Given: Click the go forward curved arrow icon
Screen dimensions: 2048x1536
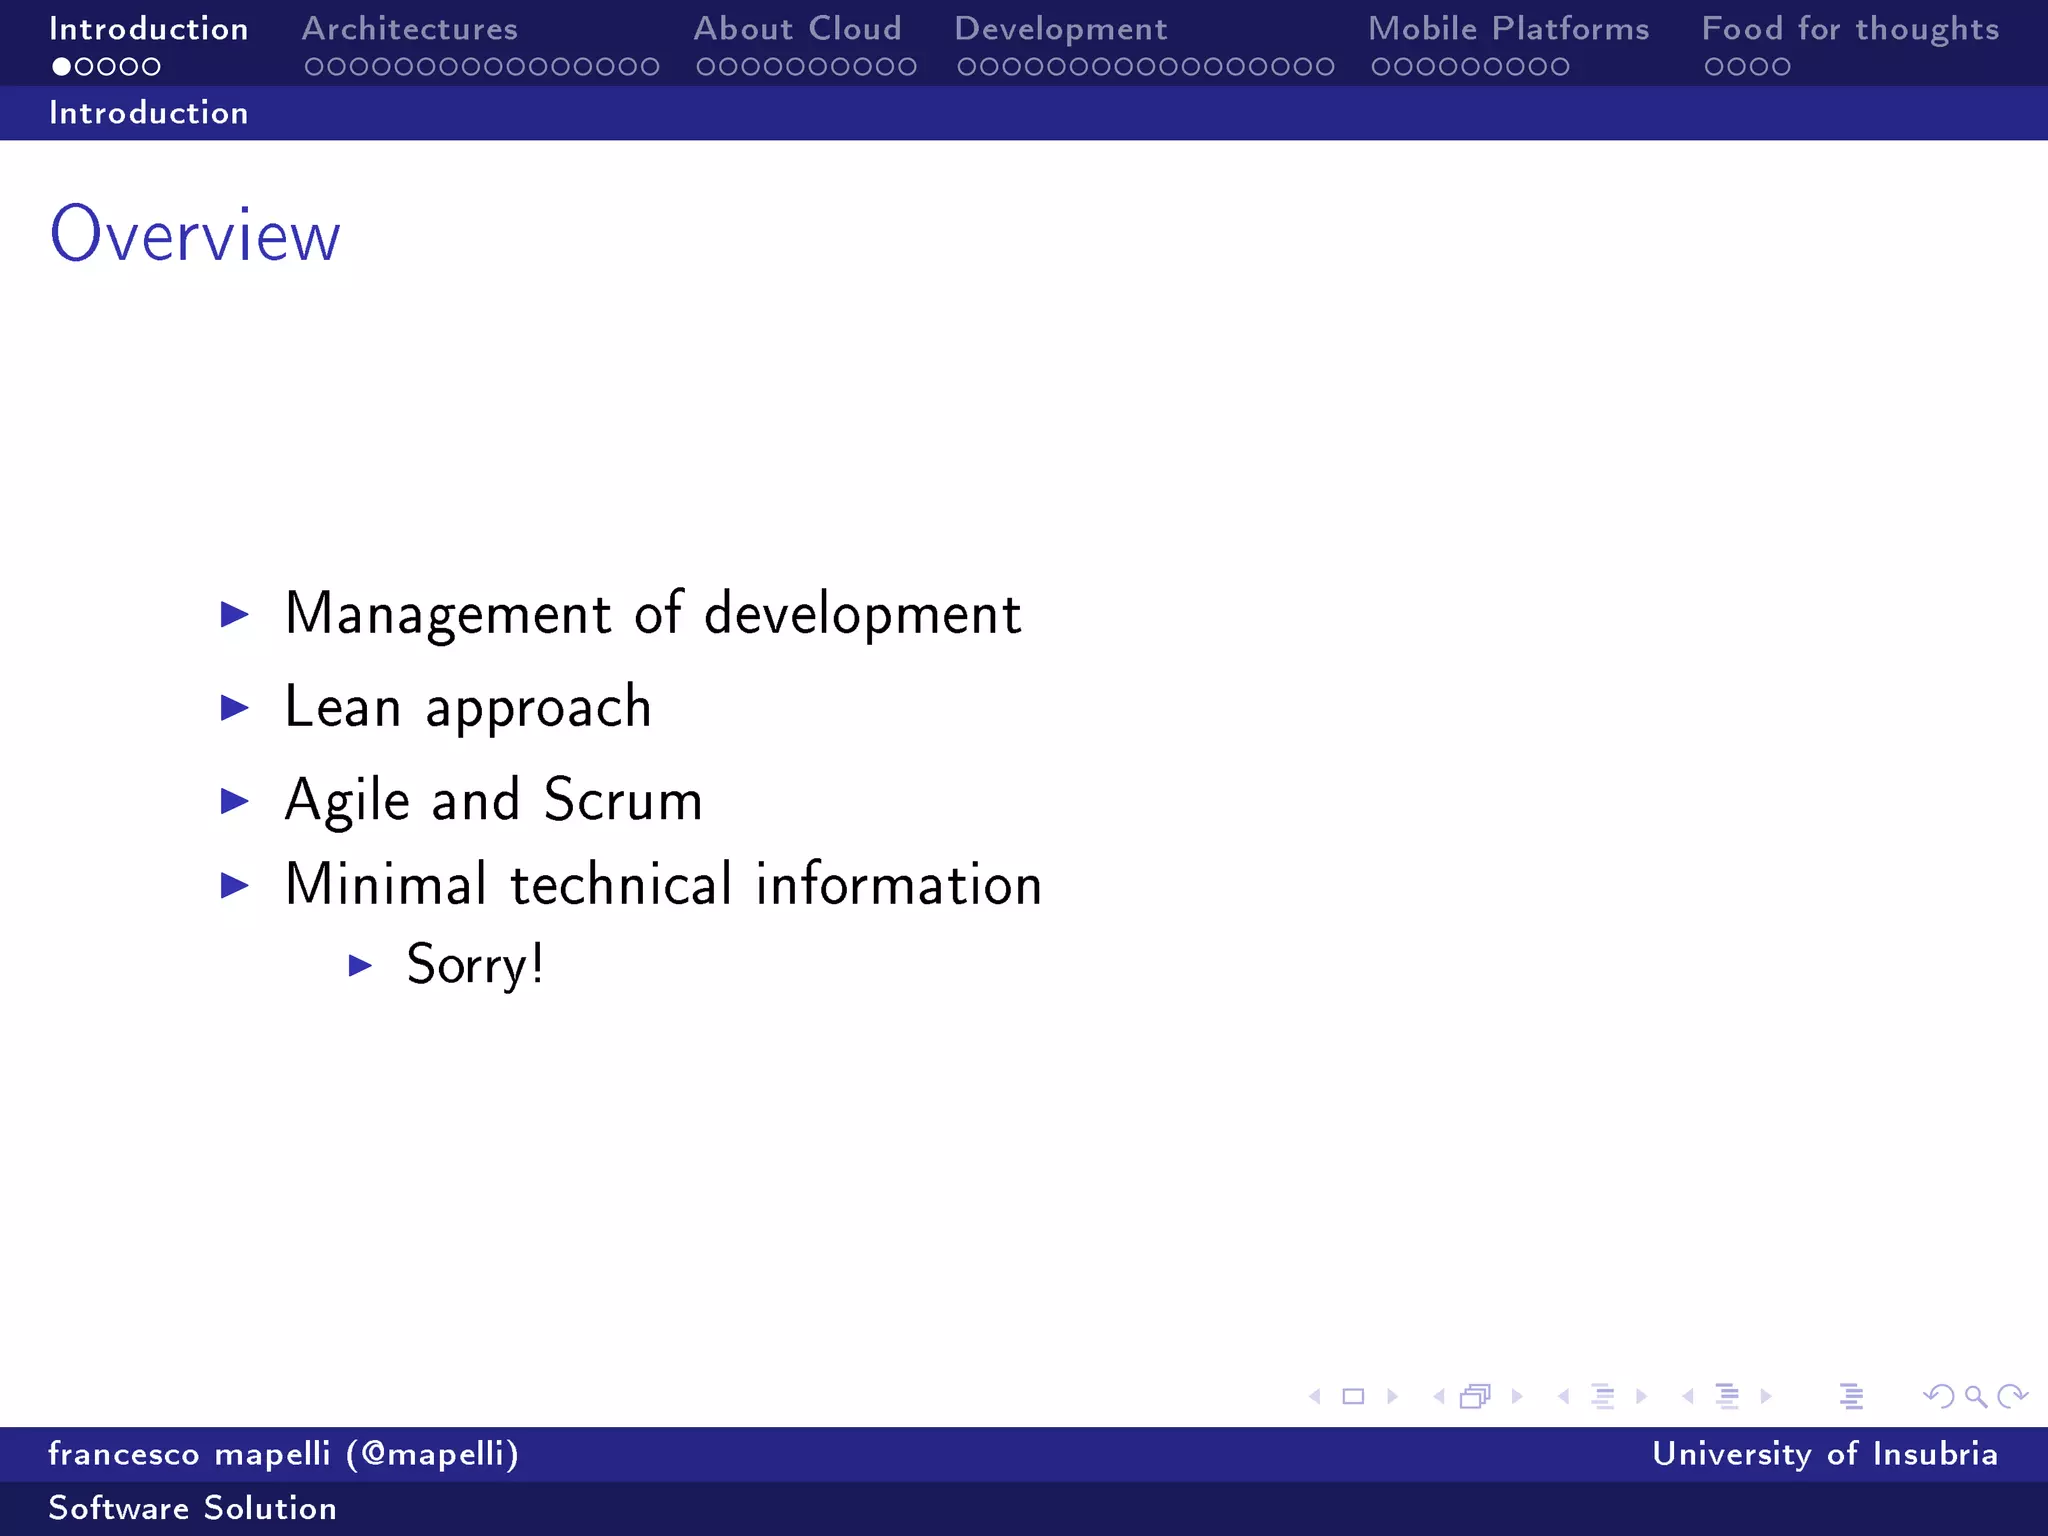Looking at the screenshot, I should 2012,1396.
